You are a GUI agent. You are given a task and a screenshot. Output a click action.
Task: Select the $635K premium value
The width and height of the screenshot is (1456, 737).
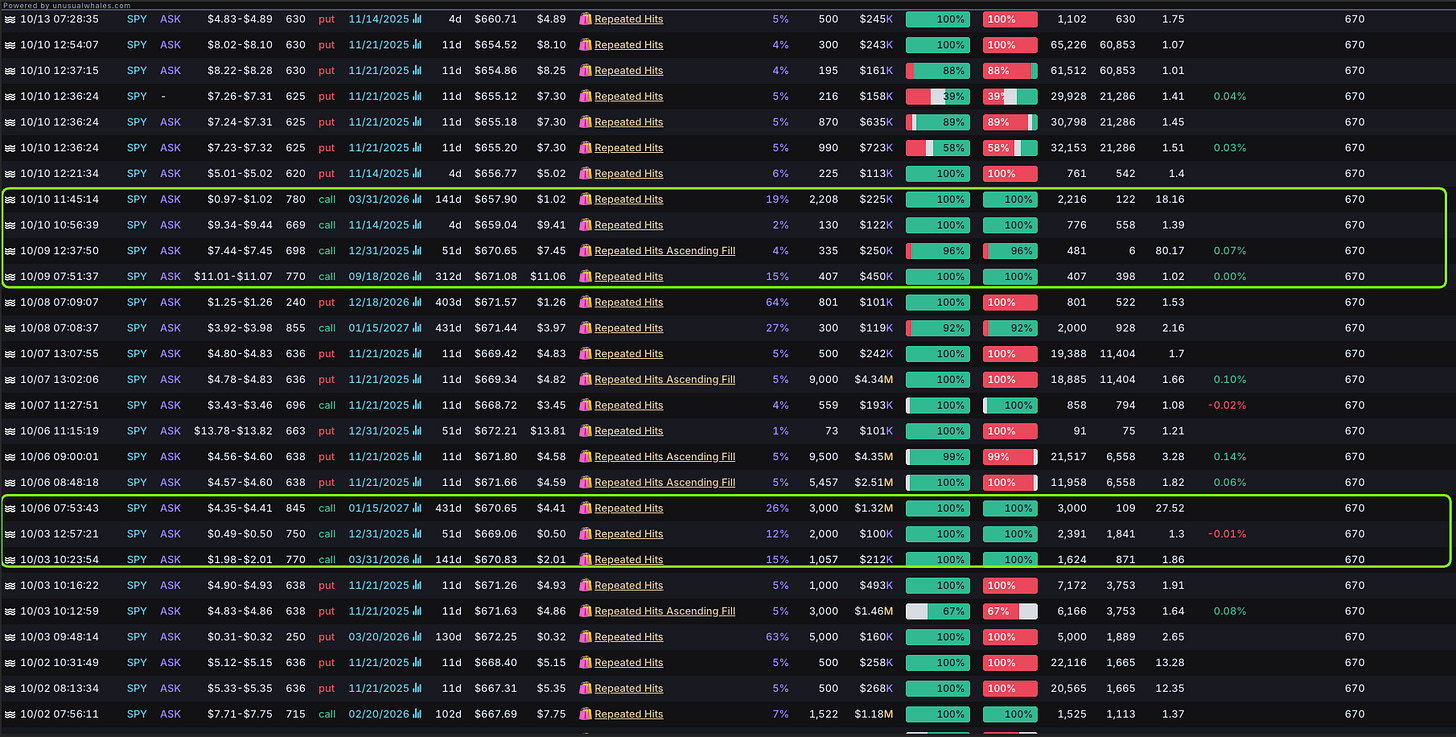[x=875, y=122]
